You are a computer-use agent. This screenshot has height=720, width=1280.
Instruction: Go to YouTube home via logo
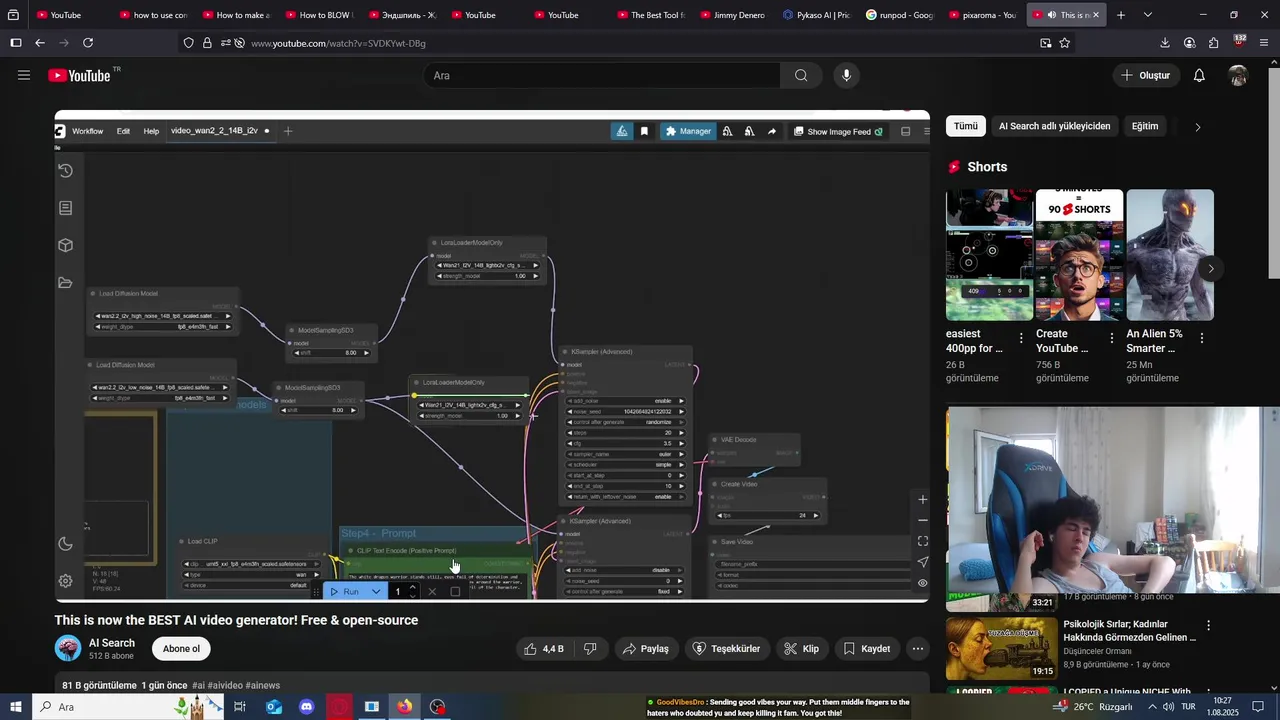pos(79,76)
